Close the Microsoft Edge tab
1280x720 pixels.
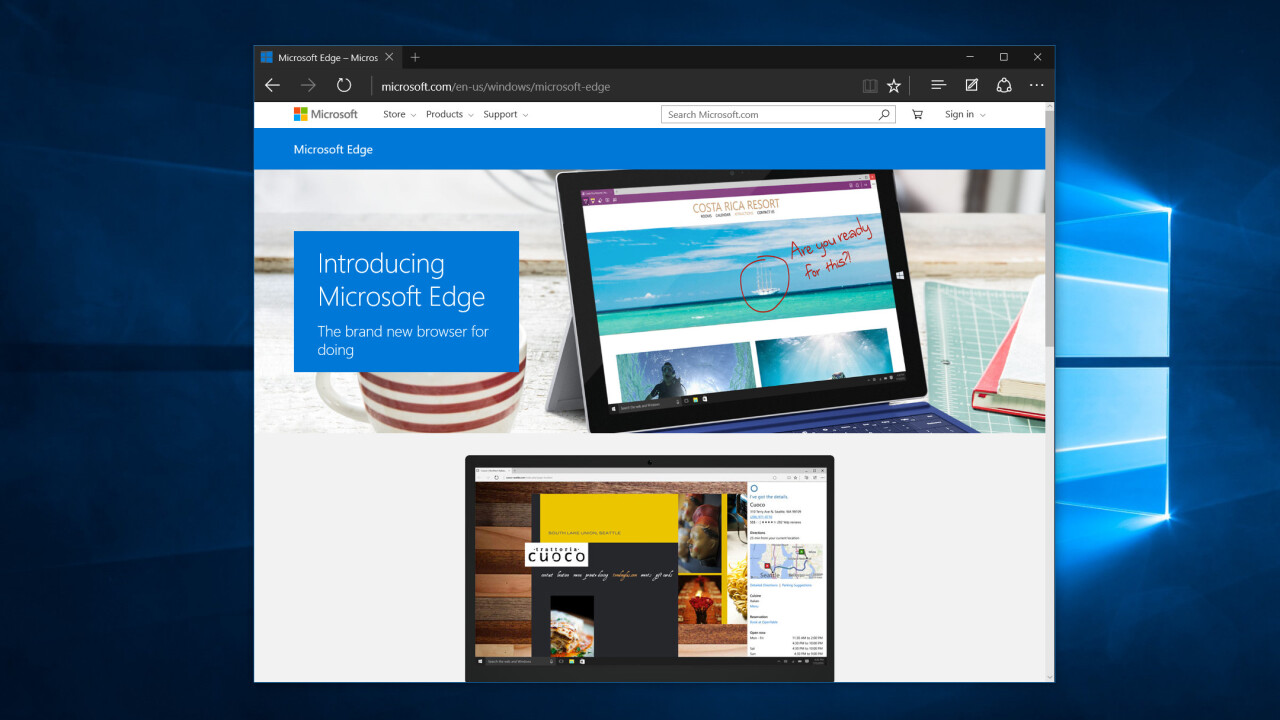point(389,58)
